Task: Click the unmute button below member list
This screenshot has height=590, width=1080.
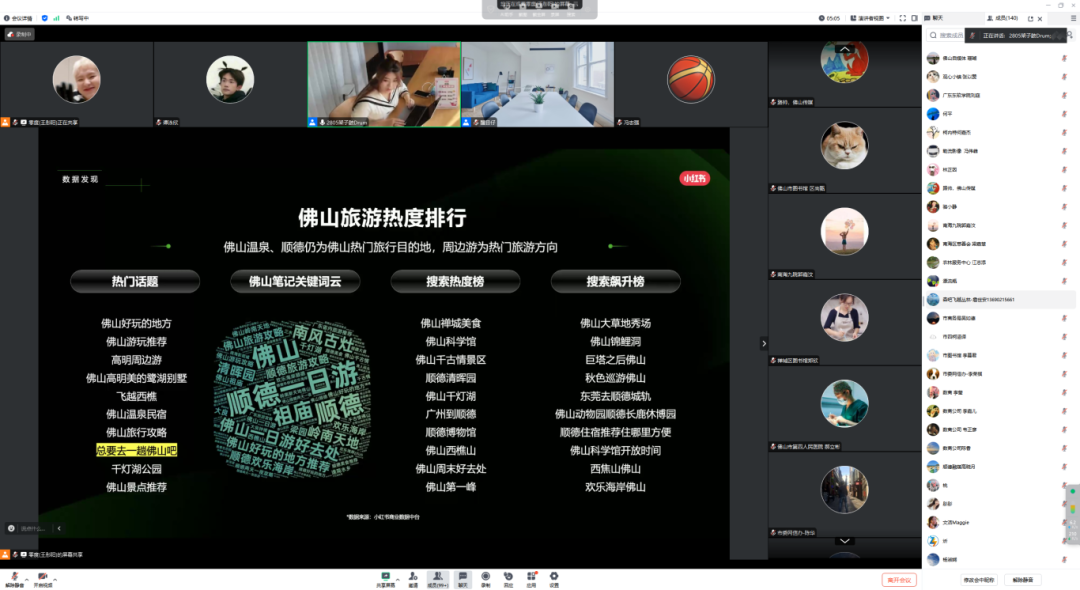Action: (1023, 580)
